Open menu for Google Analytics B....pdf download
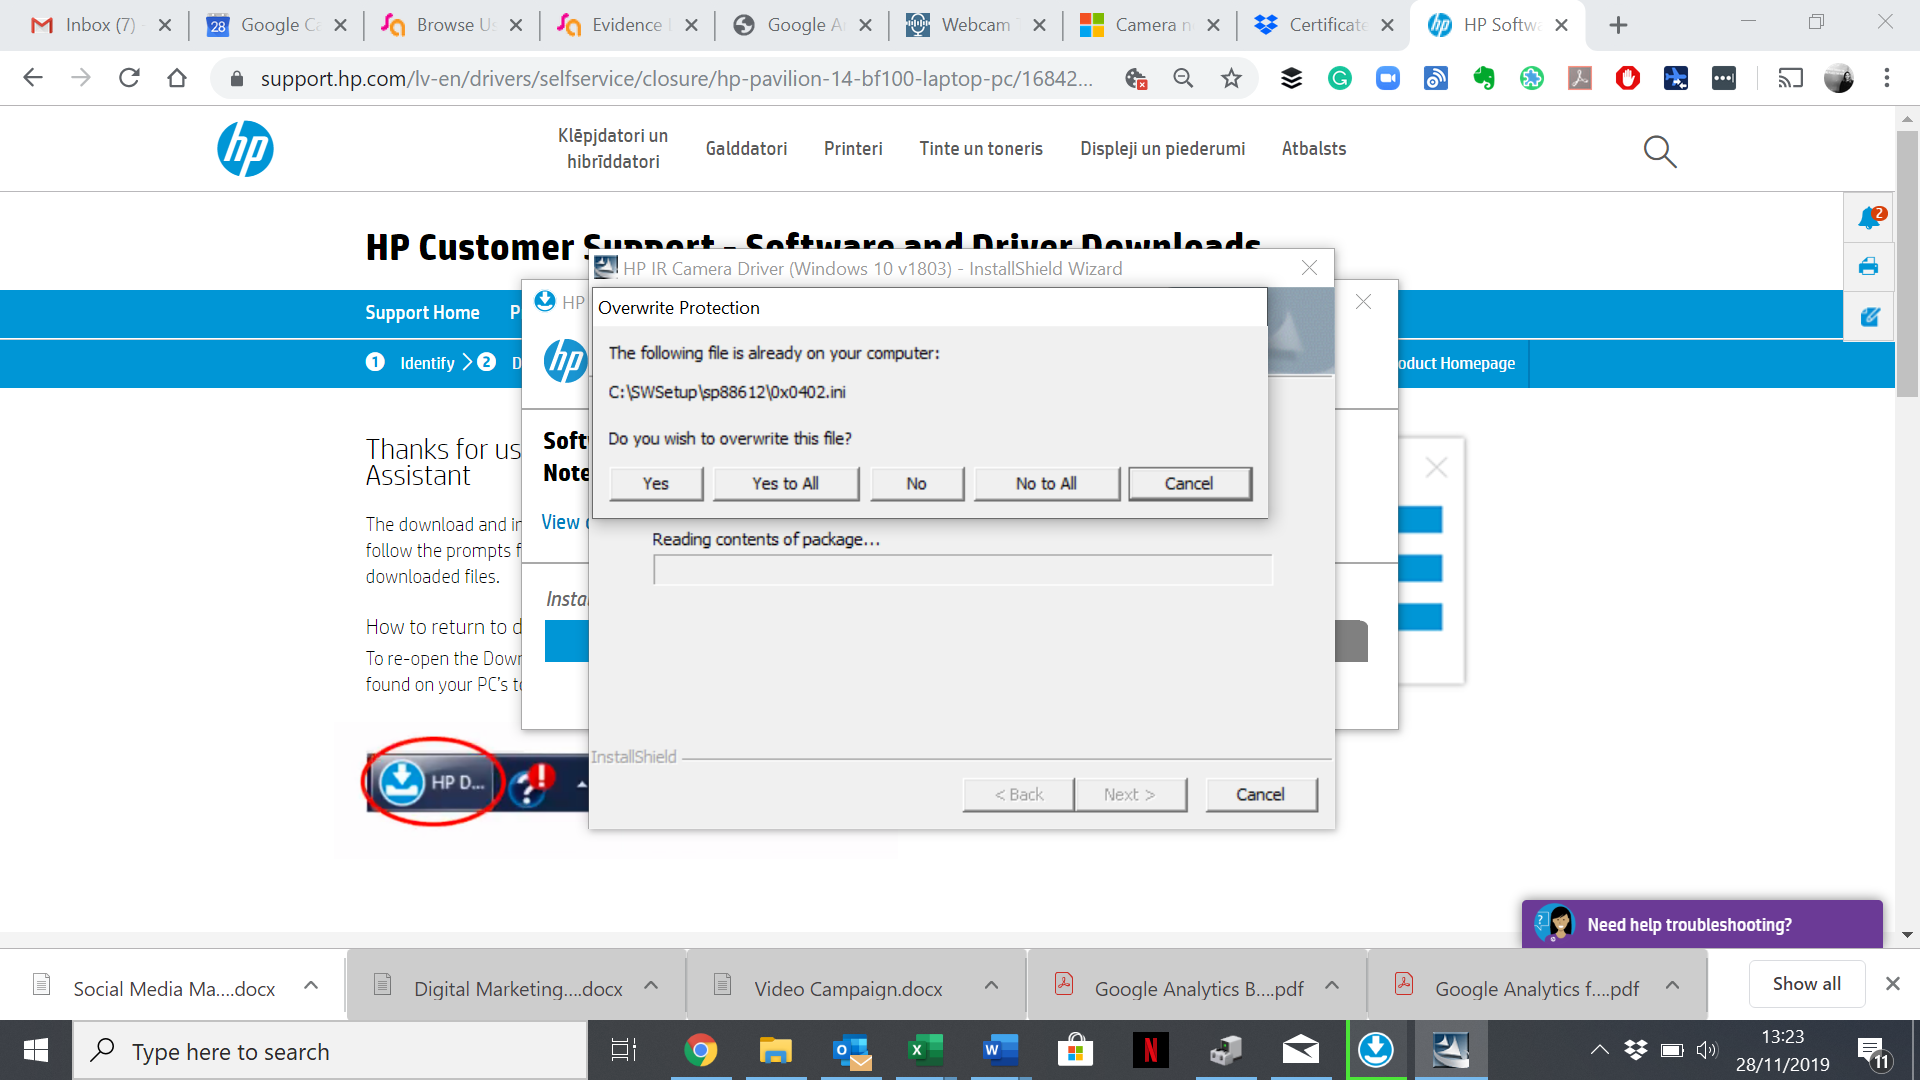The width and height of the screenshot is (1920, 1080). click(x=1332, y=986)
